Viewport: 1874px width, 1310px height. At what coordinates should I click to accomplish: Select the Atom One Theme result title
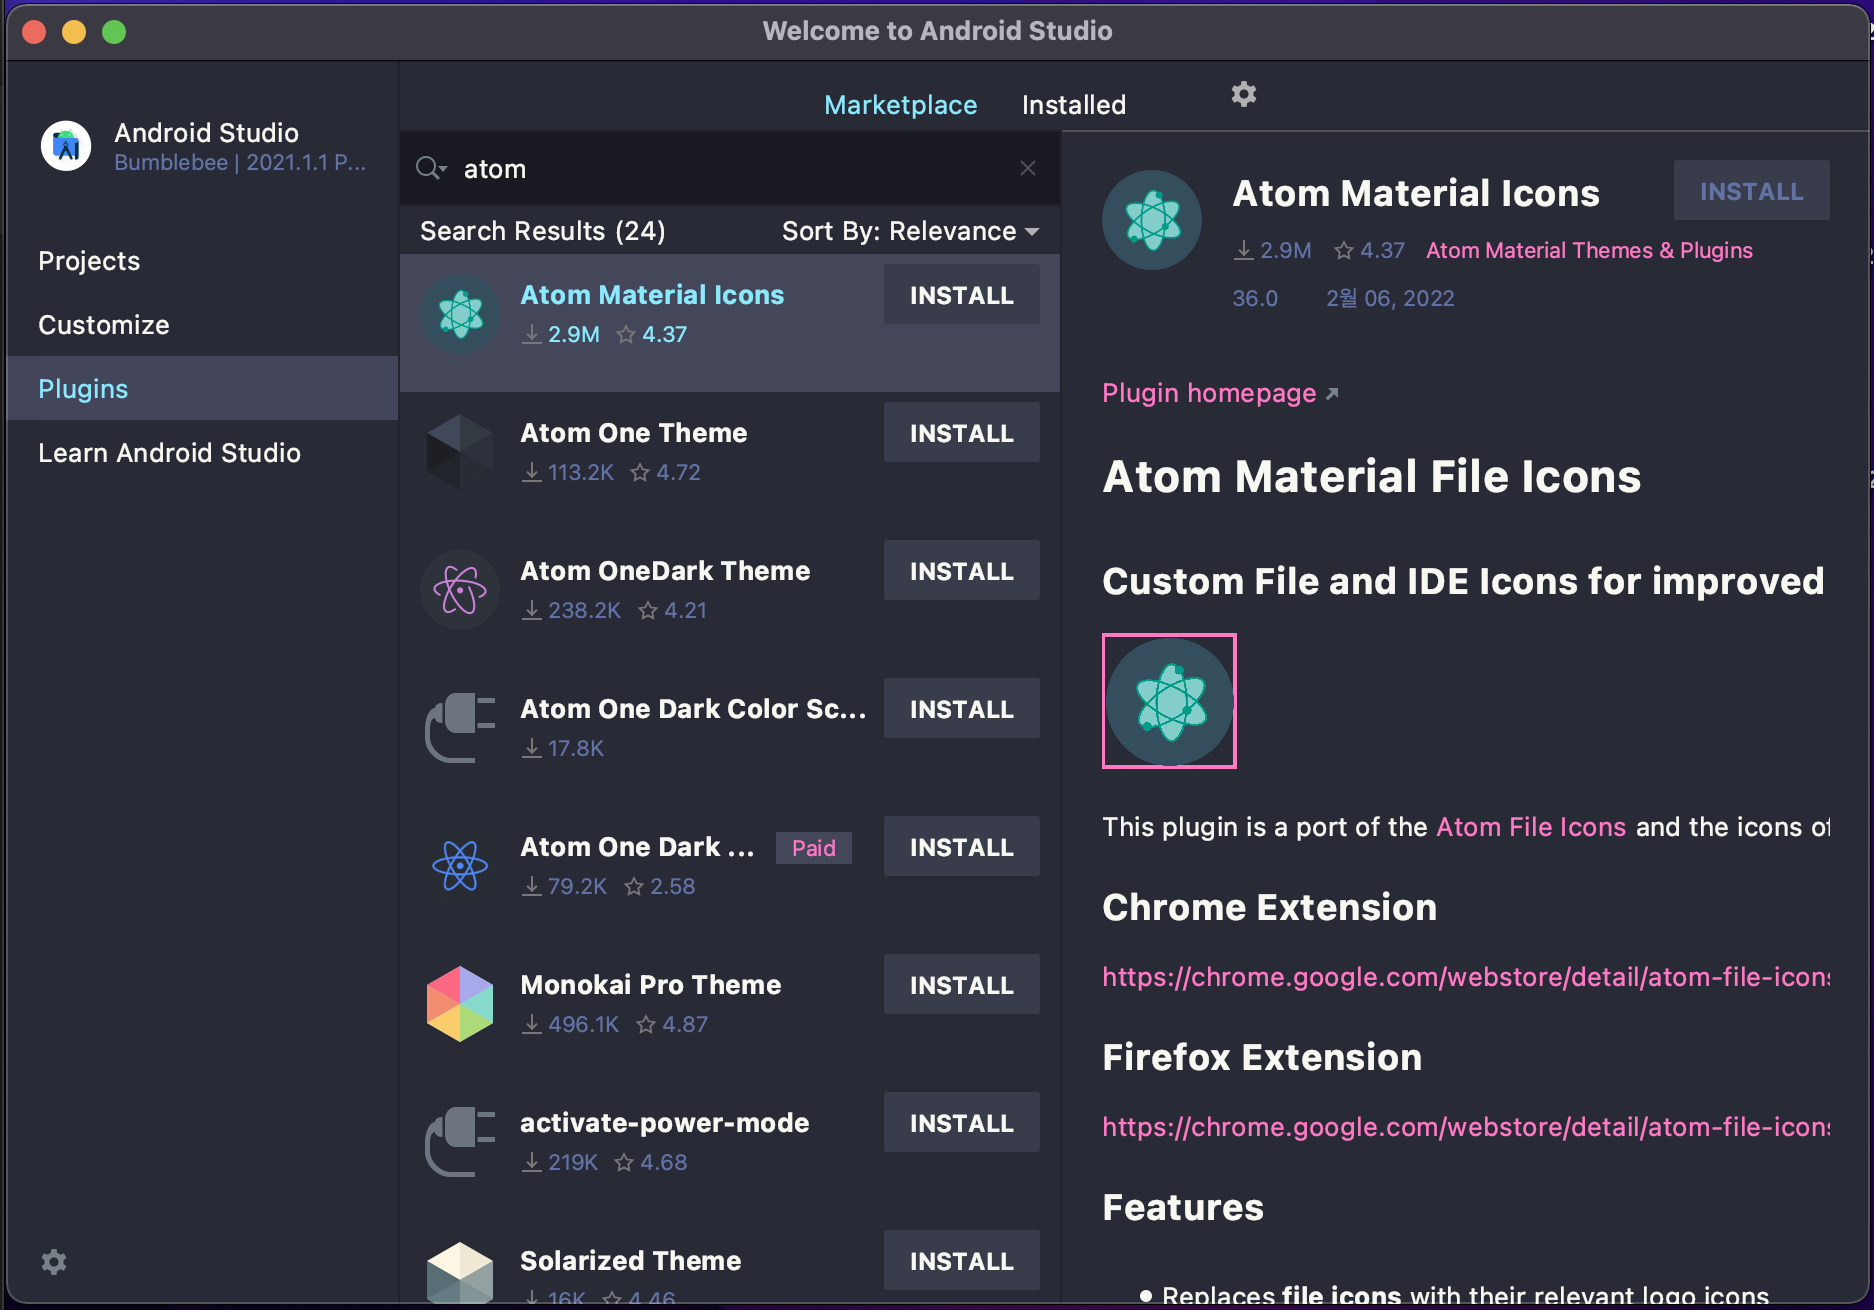click(634, 433)
